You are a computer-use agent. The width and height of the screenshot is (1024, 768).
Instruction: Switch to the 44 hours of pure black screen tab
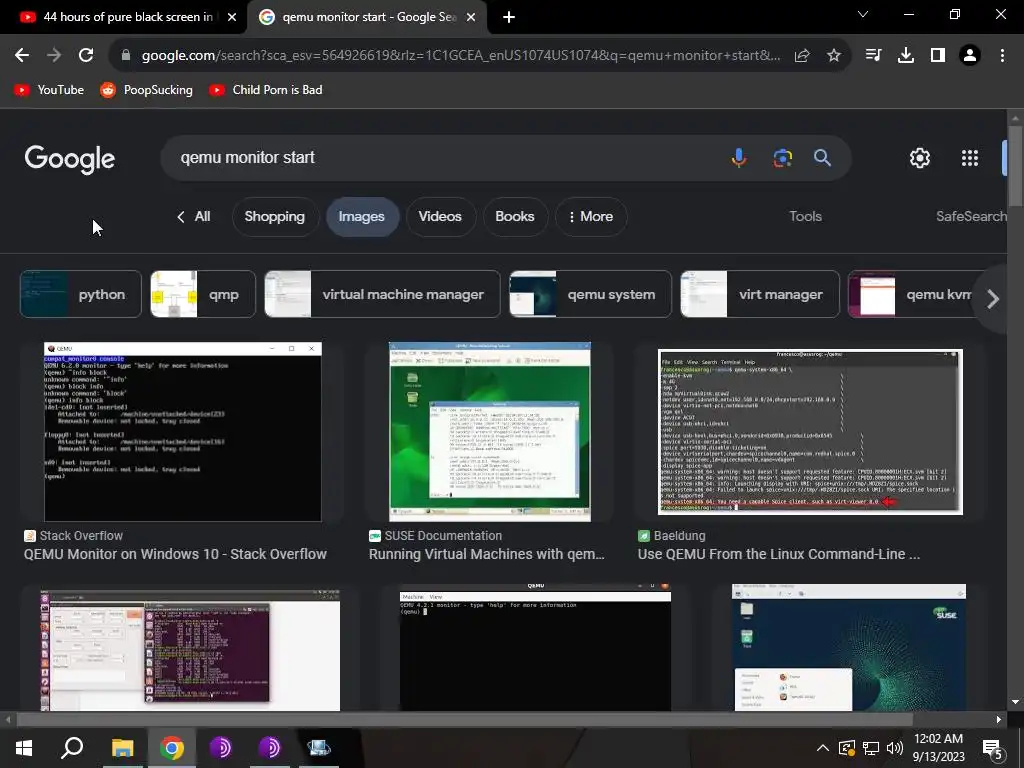coord(124,17)
